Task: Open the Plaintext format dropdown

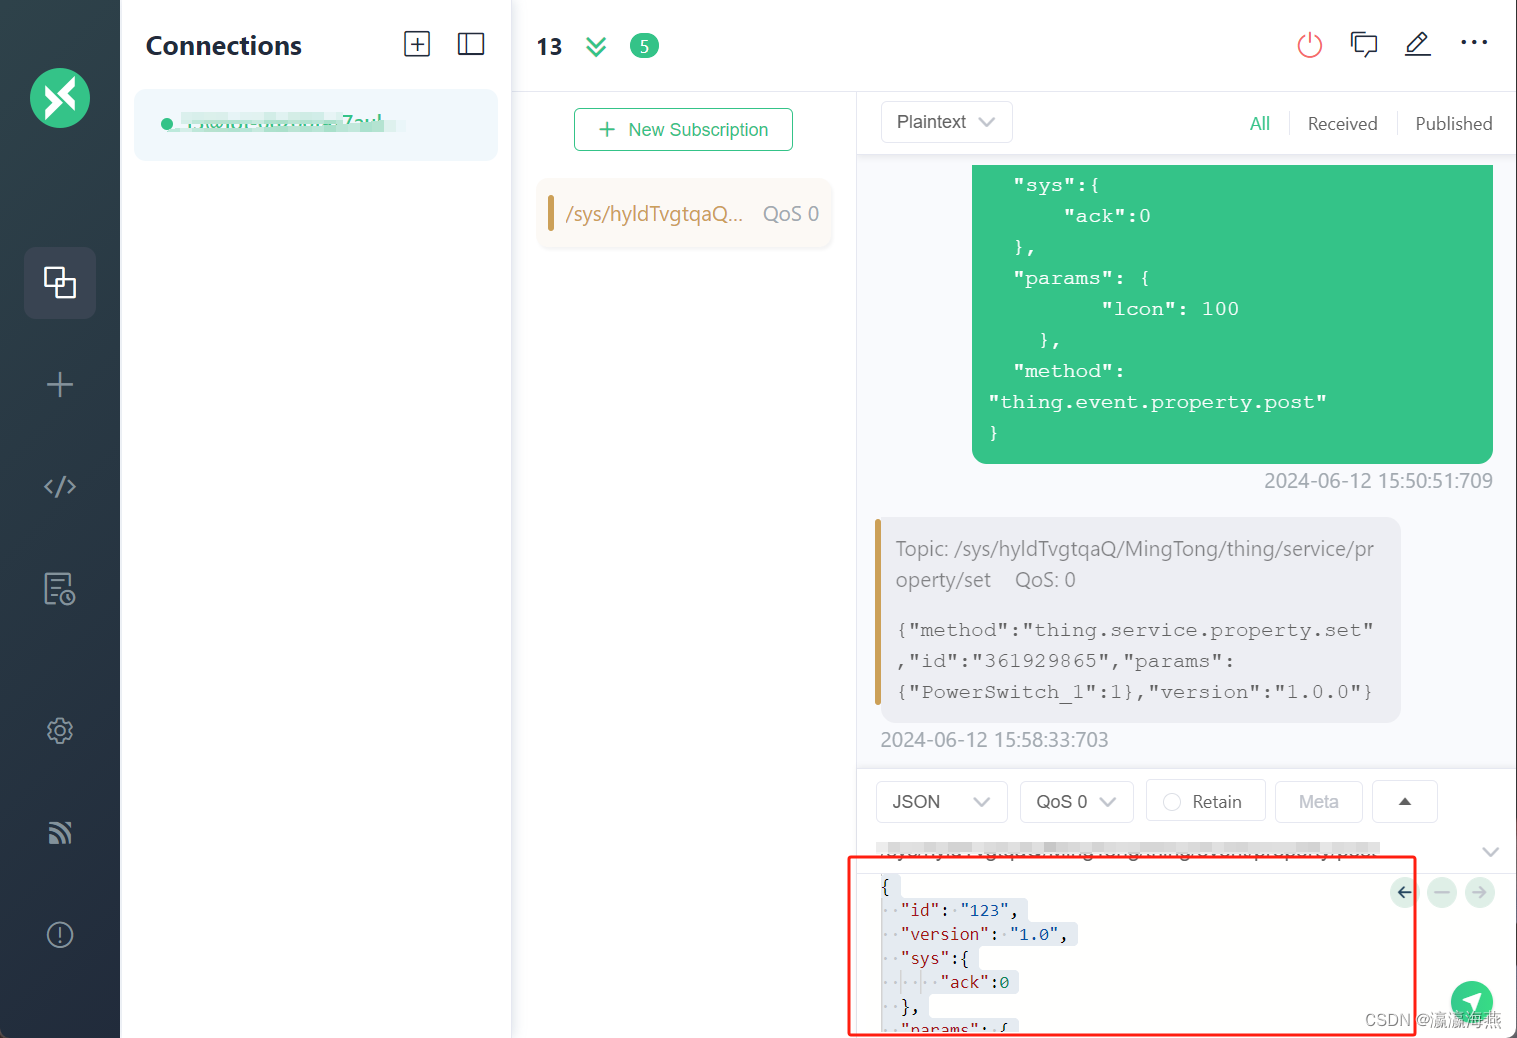Action: coord(946,122)
